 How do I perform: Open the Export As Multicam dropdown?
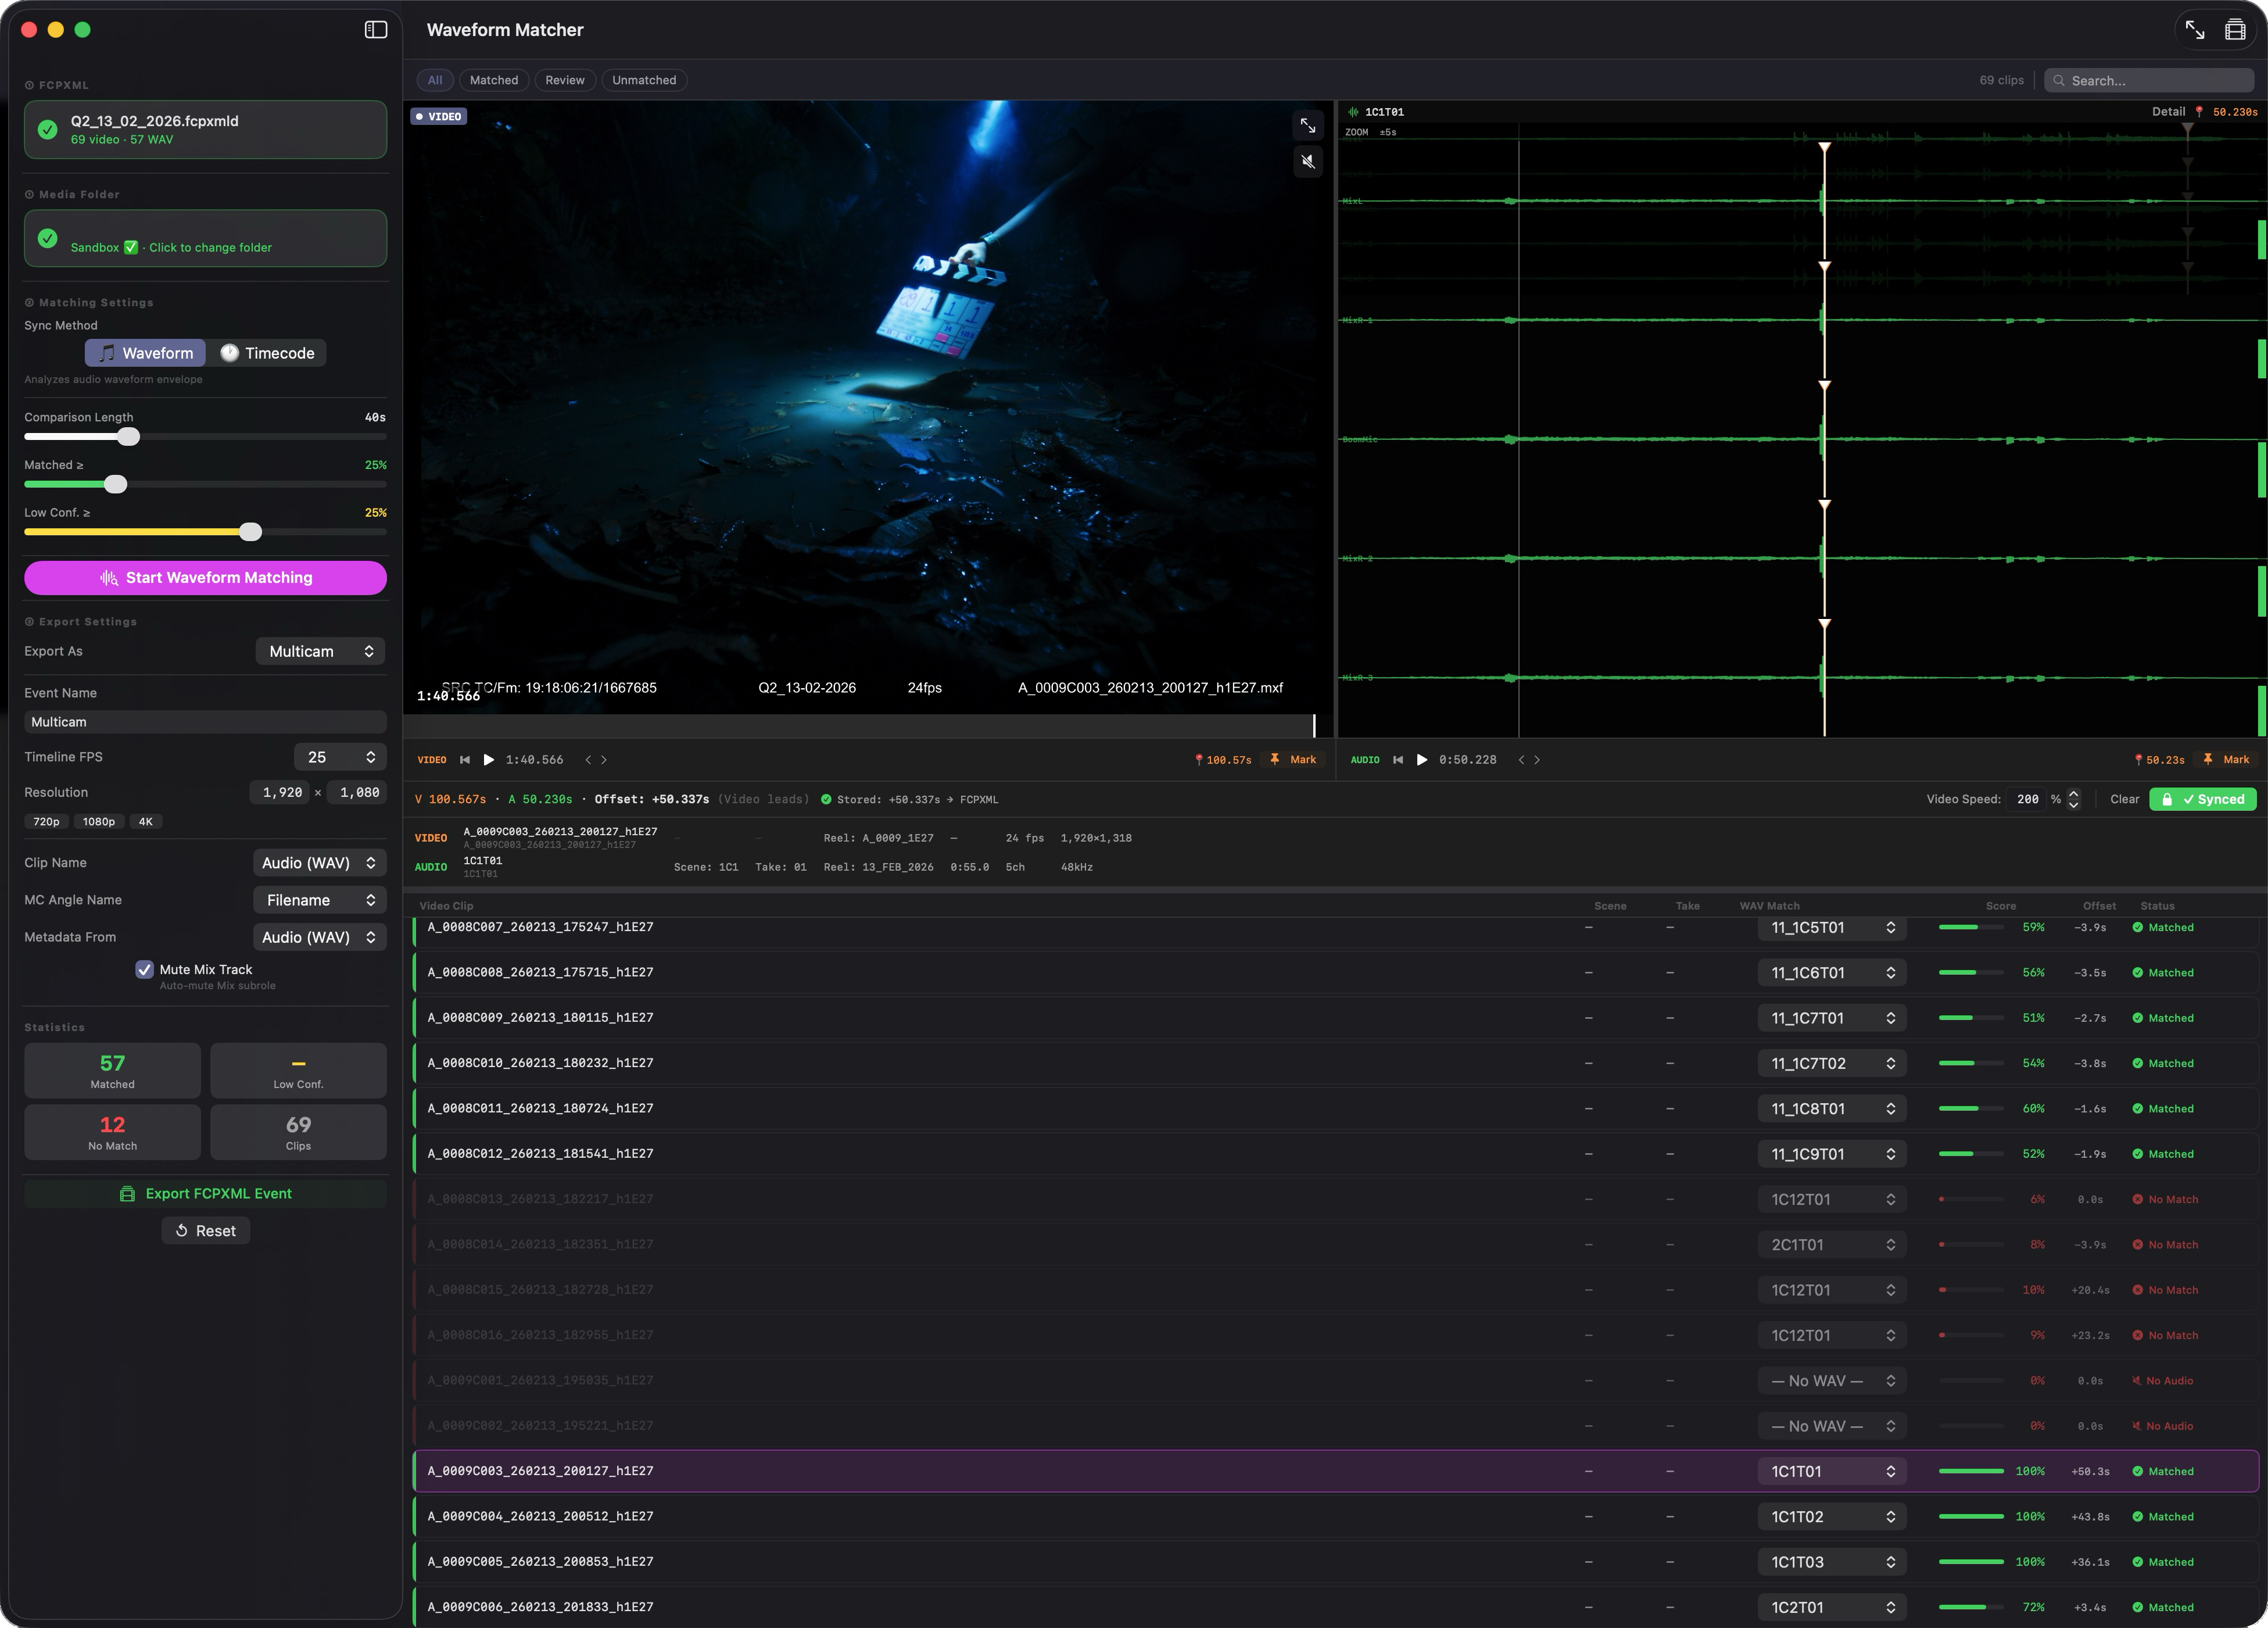tap(319, 651)
